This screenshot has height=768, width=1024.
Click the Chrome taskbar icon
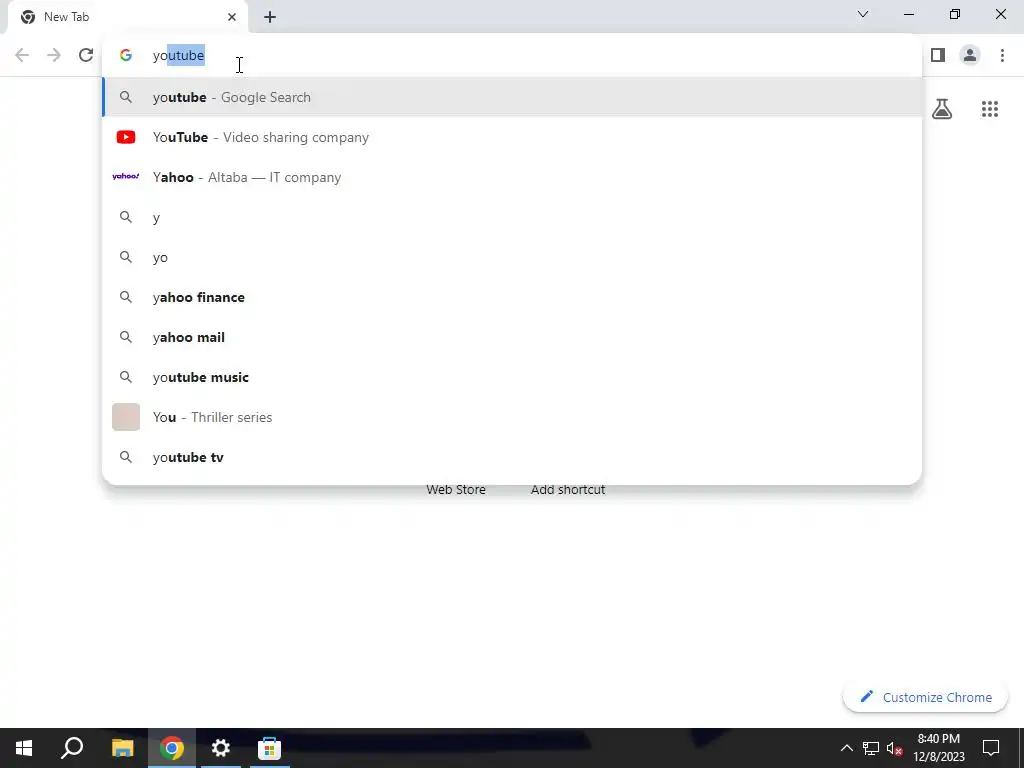click(172, 748)
